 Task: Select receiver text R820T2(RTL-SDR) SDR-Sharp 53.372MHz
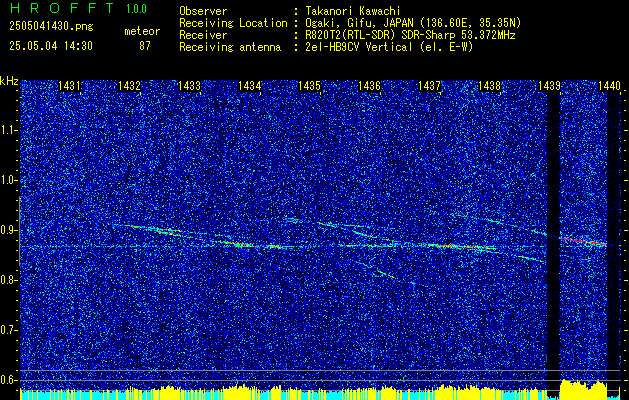[x=410, y=35]
